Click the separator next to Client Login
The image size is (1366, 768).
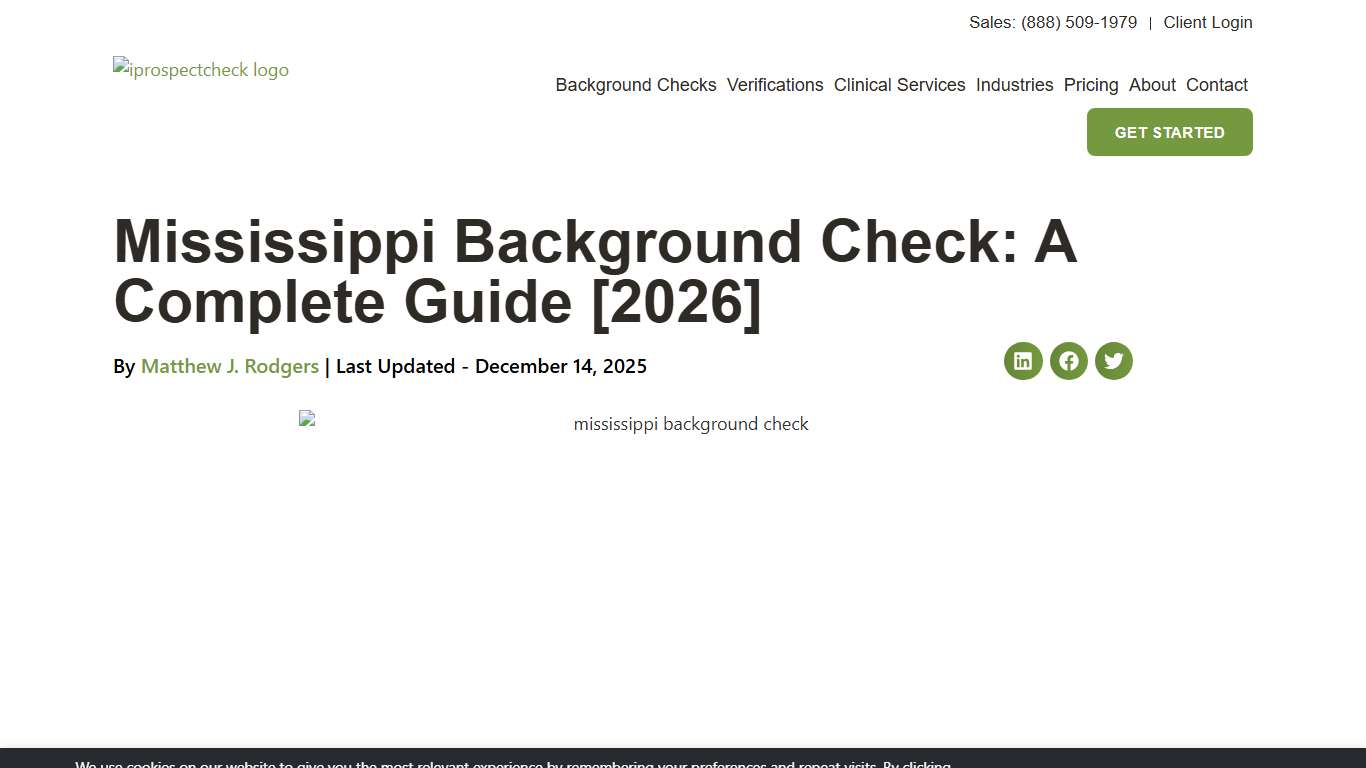pos(1150,22)
